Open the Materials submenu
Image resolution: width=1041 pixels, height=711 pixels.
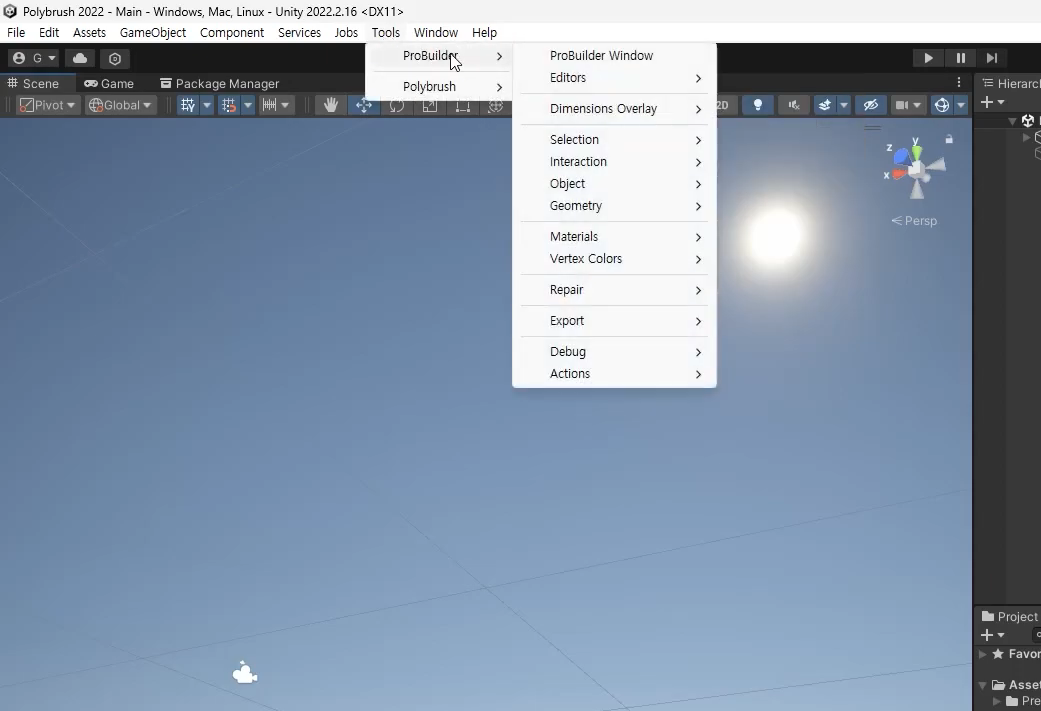(614, 237)
